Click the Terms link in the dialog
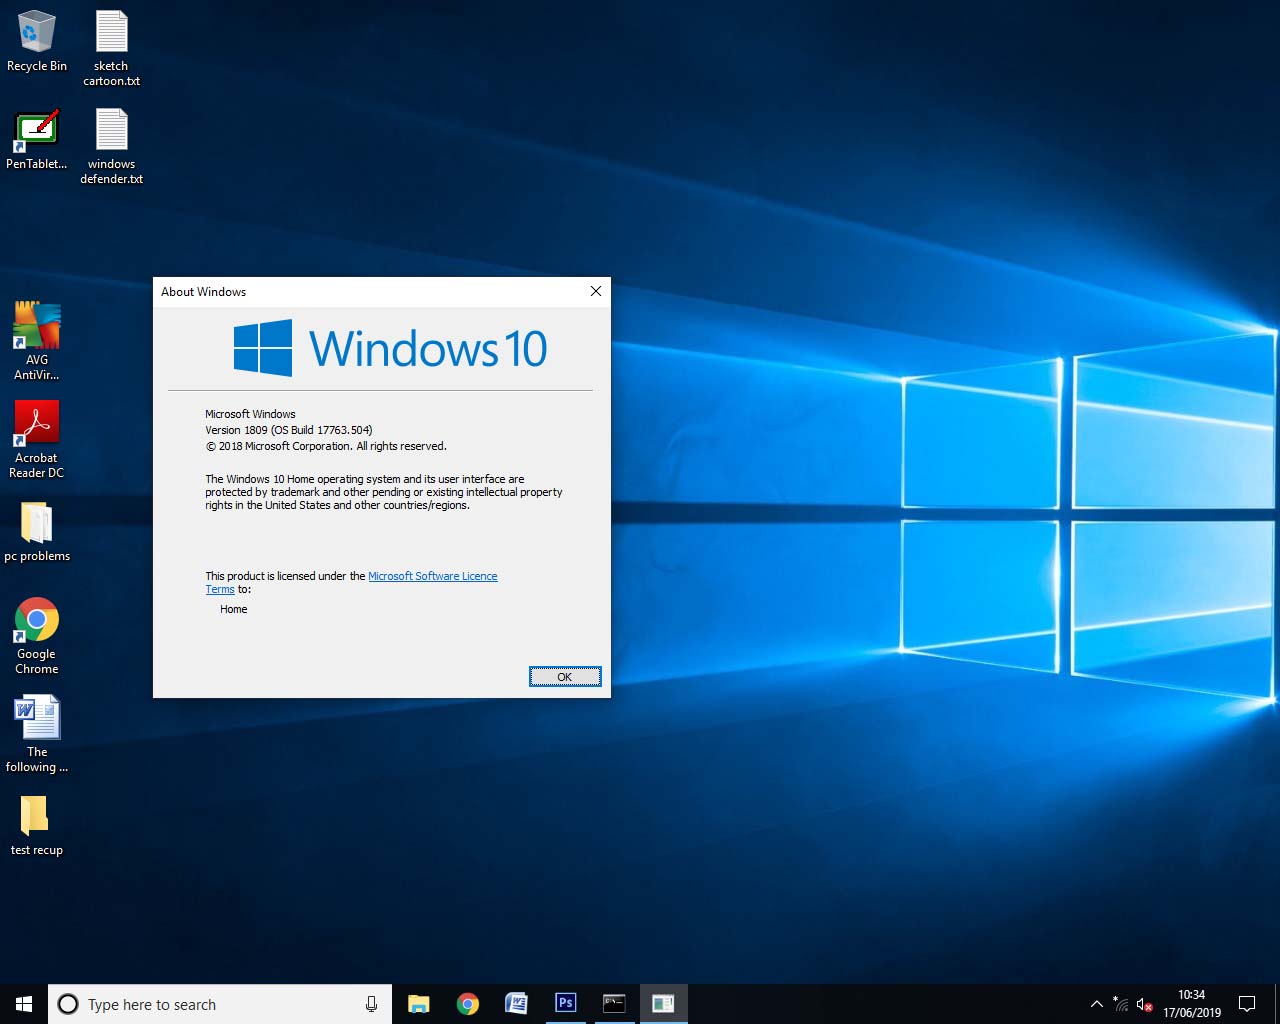Viewport: 1280px width, 1024px height. pyautogui.click(x=220, y=589)
